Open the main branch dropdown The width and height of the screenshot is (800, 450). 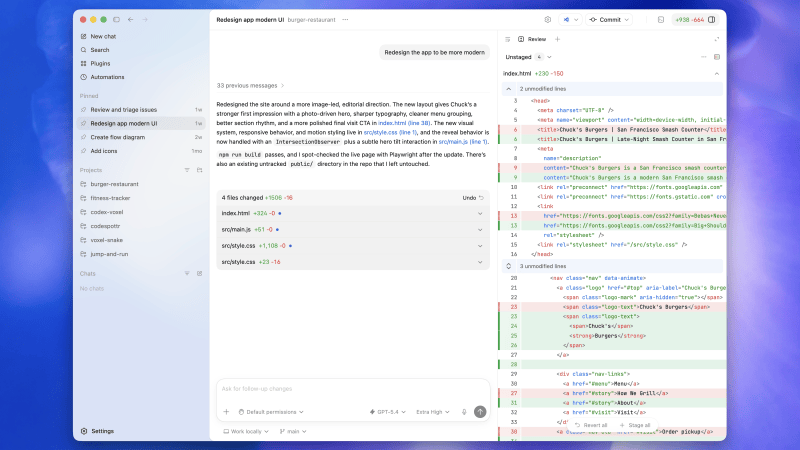coord(293,432)
